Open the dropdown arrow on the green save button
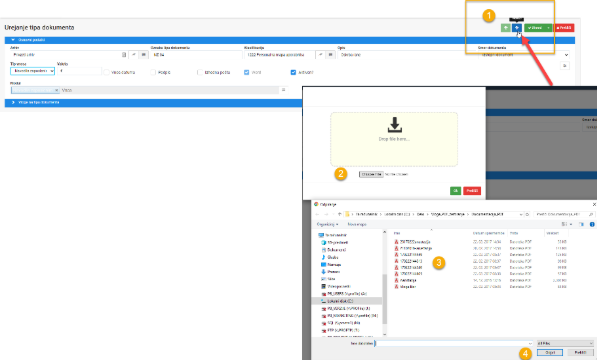Viewport: 597px width, 360px height. point(548,28)
